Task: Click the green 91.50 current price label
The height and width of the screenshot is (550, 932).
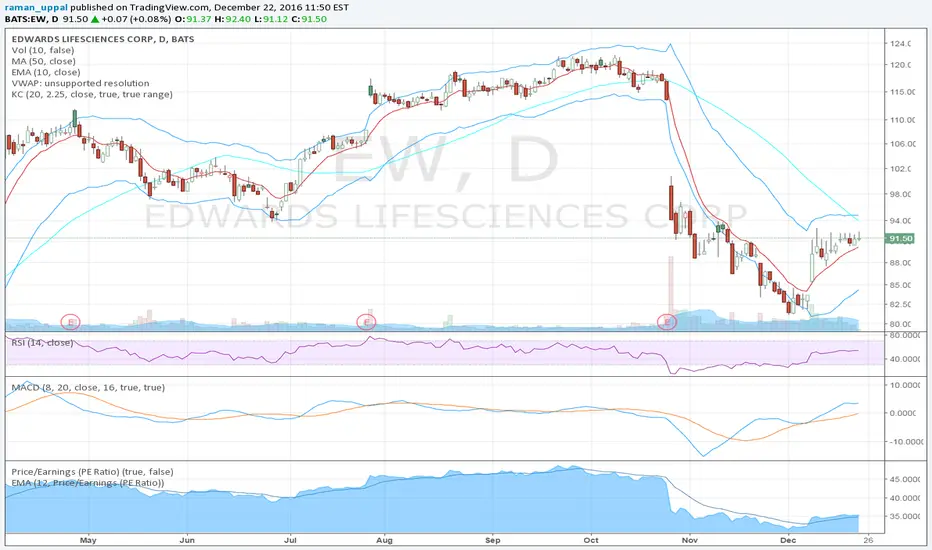Action: [899, 238]
